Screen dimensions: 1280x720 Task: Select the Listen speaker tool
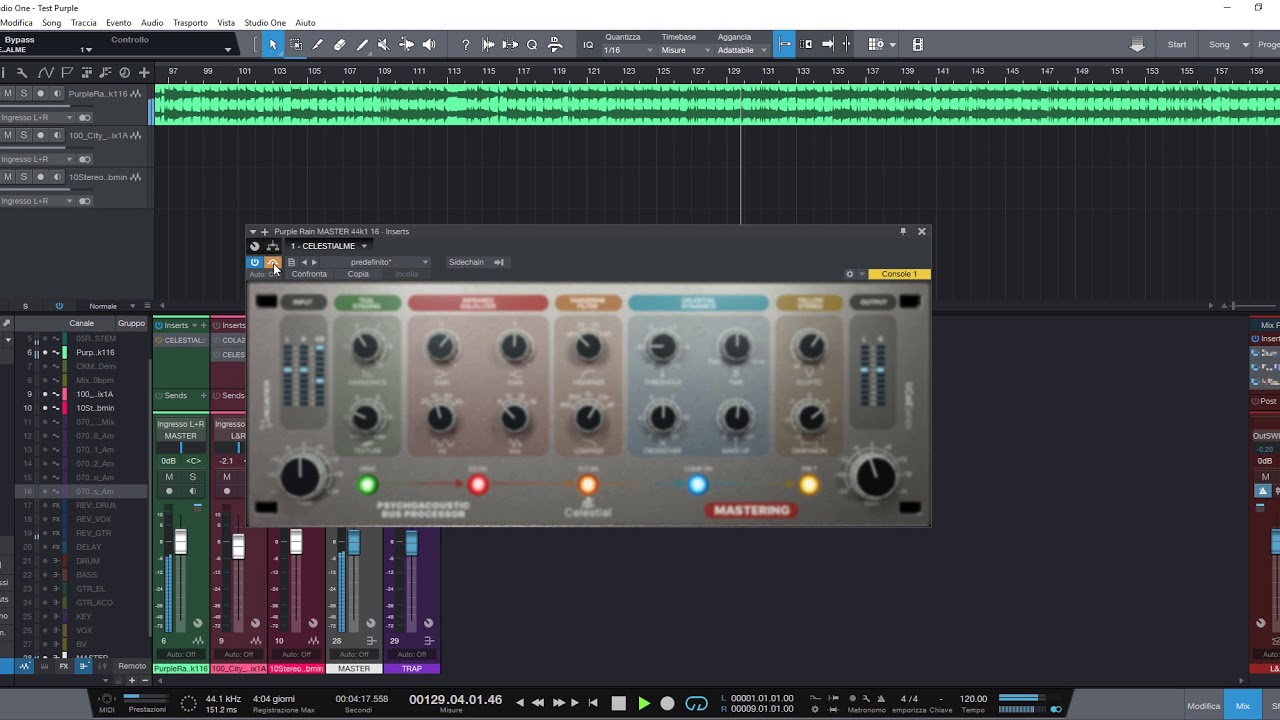coord(429,44)
